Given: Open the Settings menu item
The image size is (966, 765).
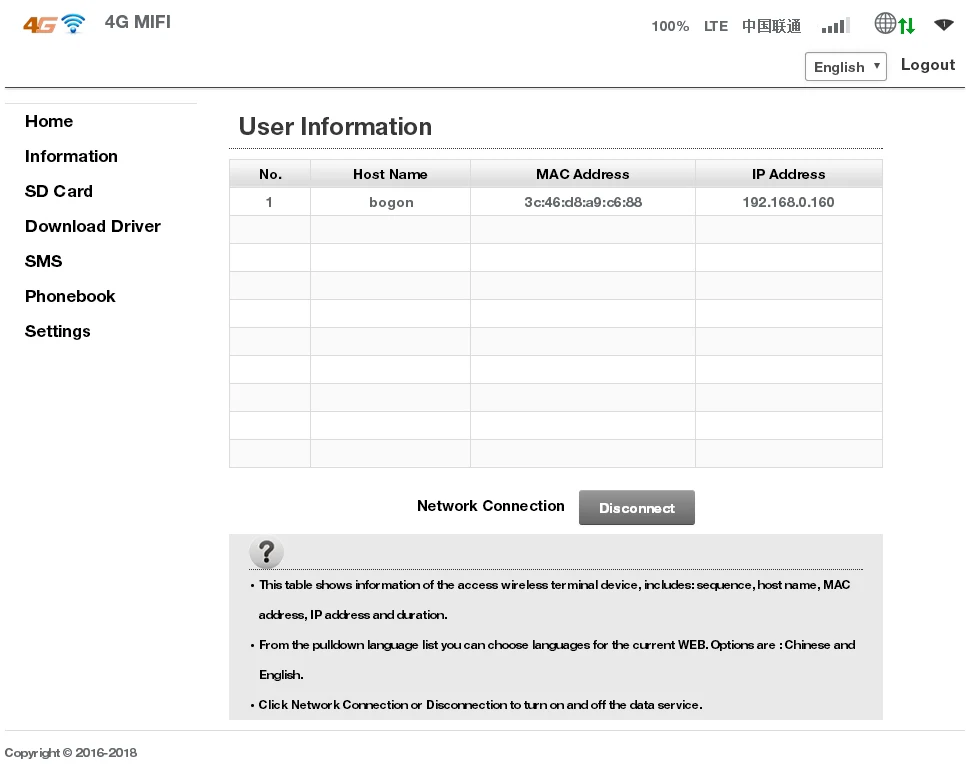Looking at the screenshot, I should point(57,332).
